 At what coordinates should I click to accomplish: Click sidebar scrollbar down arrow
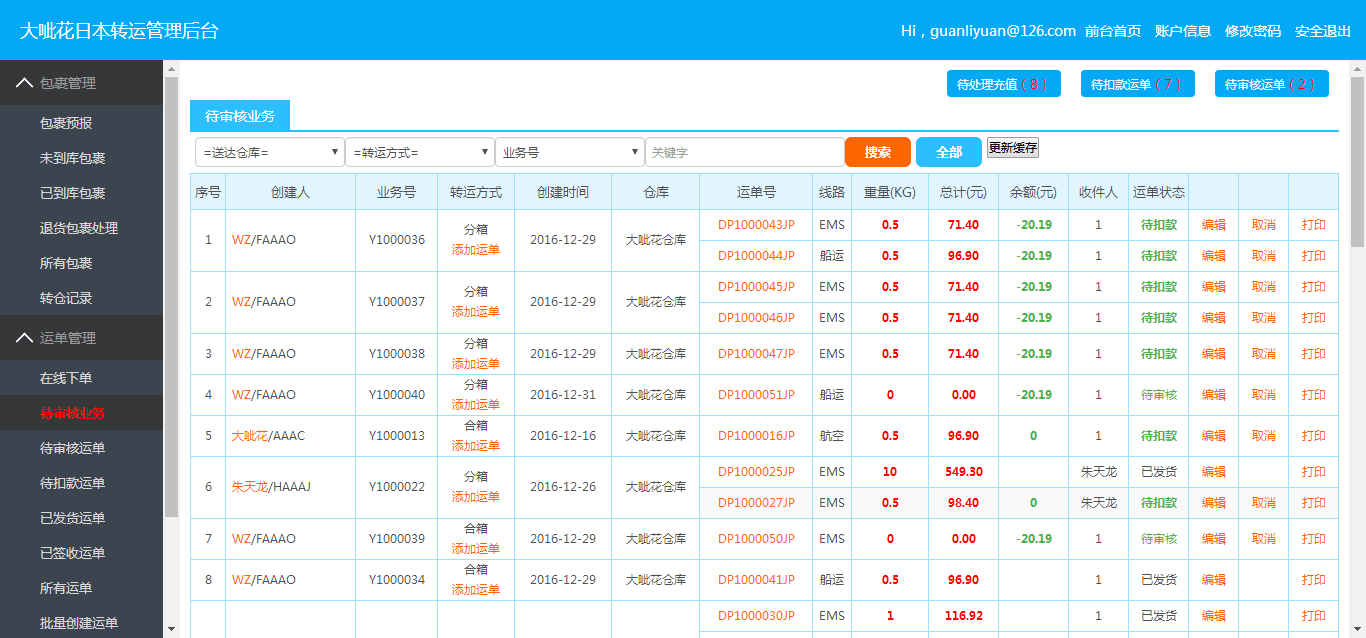(171, 629)
